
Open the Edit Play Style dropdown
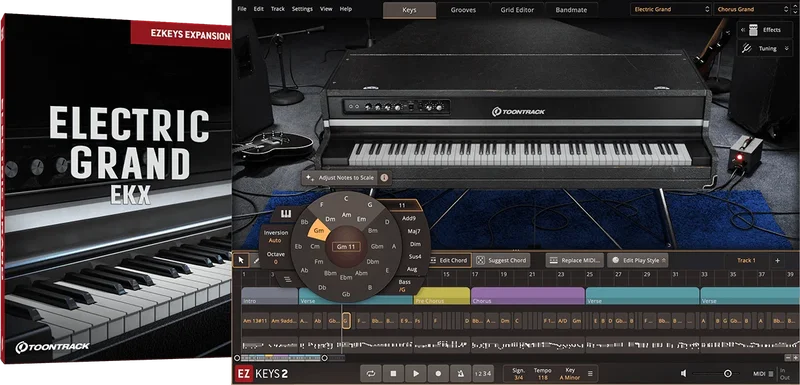(x=638, y=261)
